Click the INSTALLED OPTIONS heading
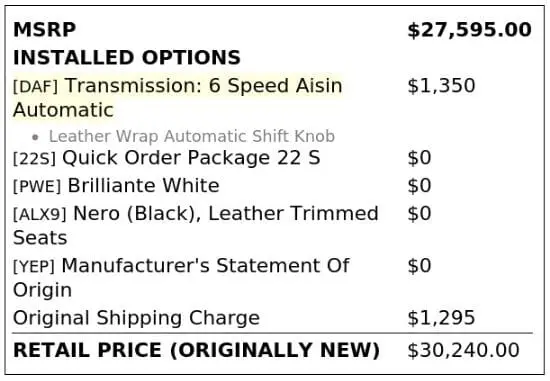 tap(127, 58)
